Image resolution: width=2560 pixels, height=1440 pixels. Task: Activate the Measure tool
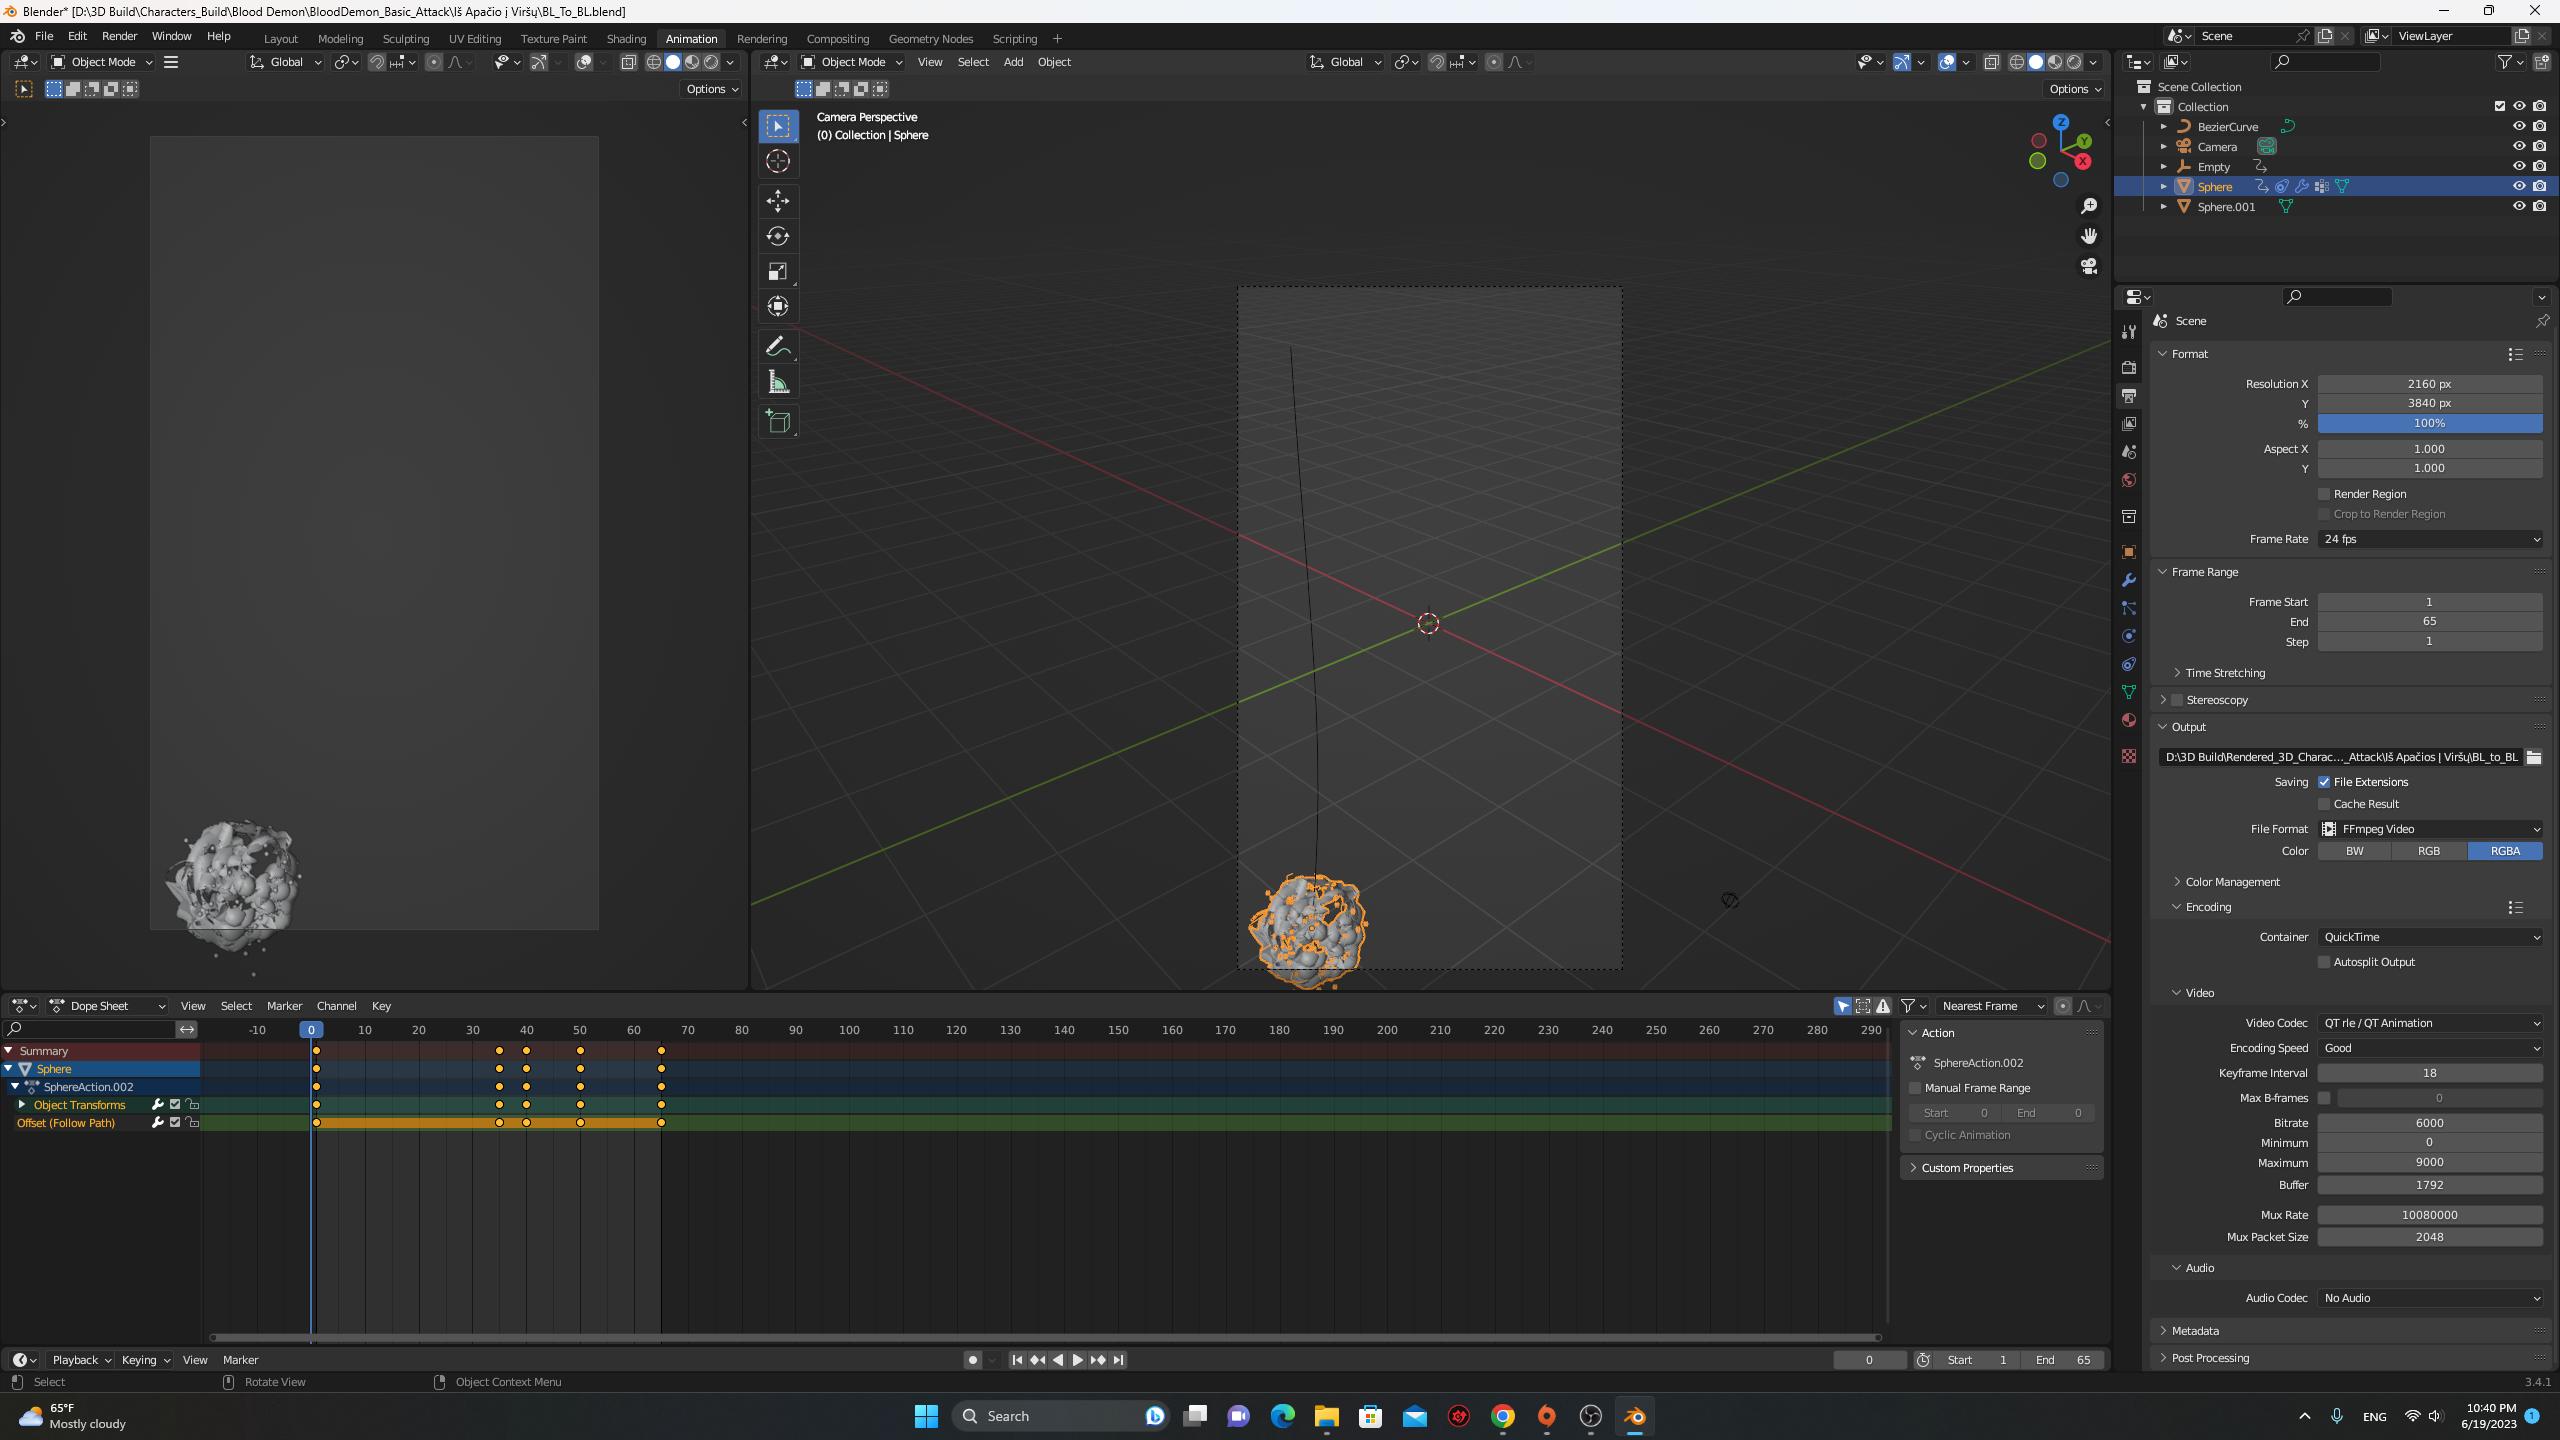(777, 381)
